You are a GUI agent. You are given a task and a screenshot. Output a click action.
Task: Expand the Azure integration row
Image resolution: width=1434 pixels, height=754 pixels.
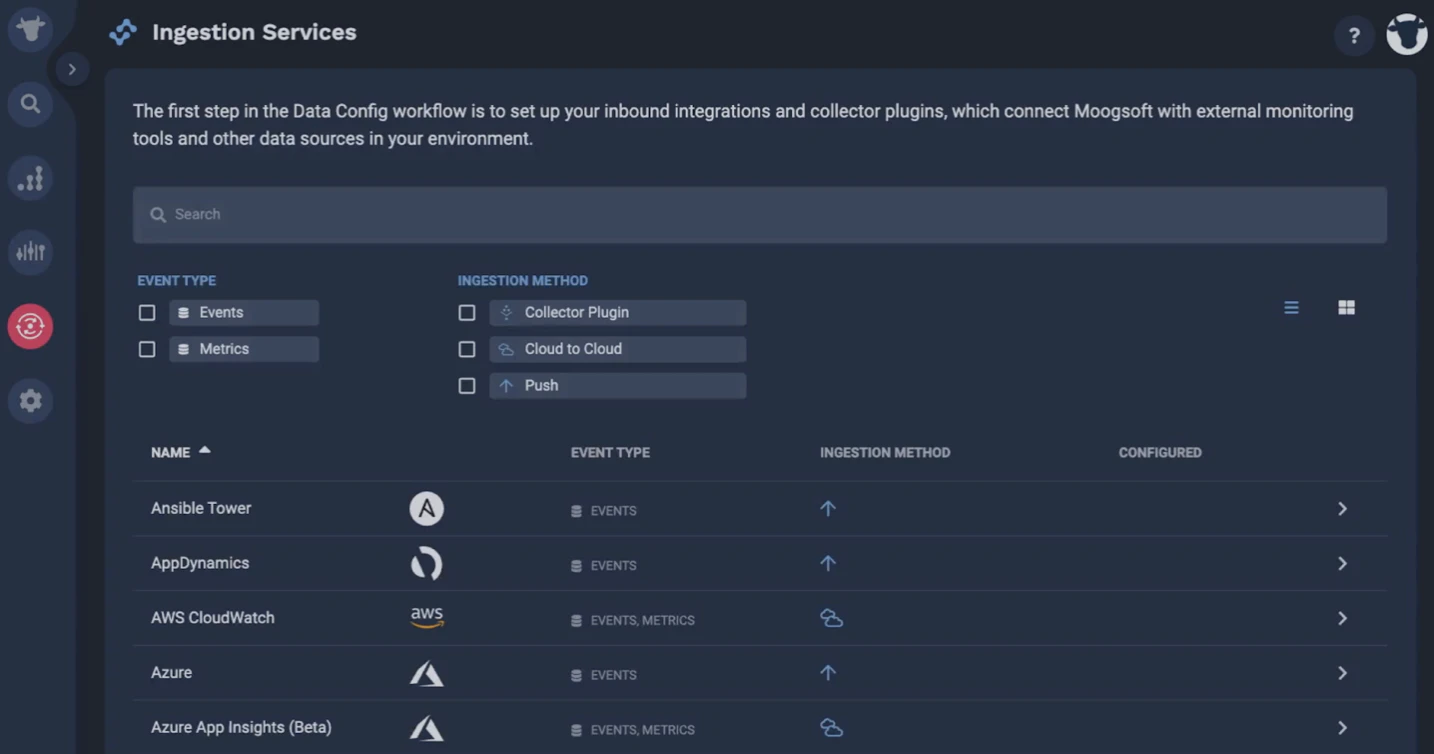[x=1342, y=673]
